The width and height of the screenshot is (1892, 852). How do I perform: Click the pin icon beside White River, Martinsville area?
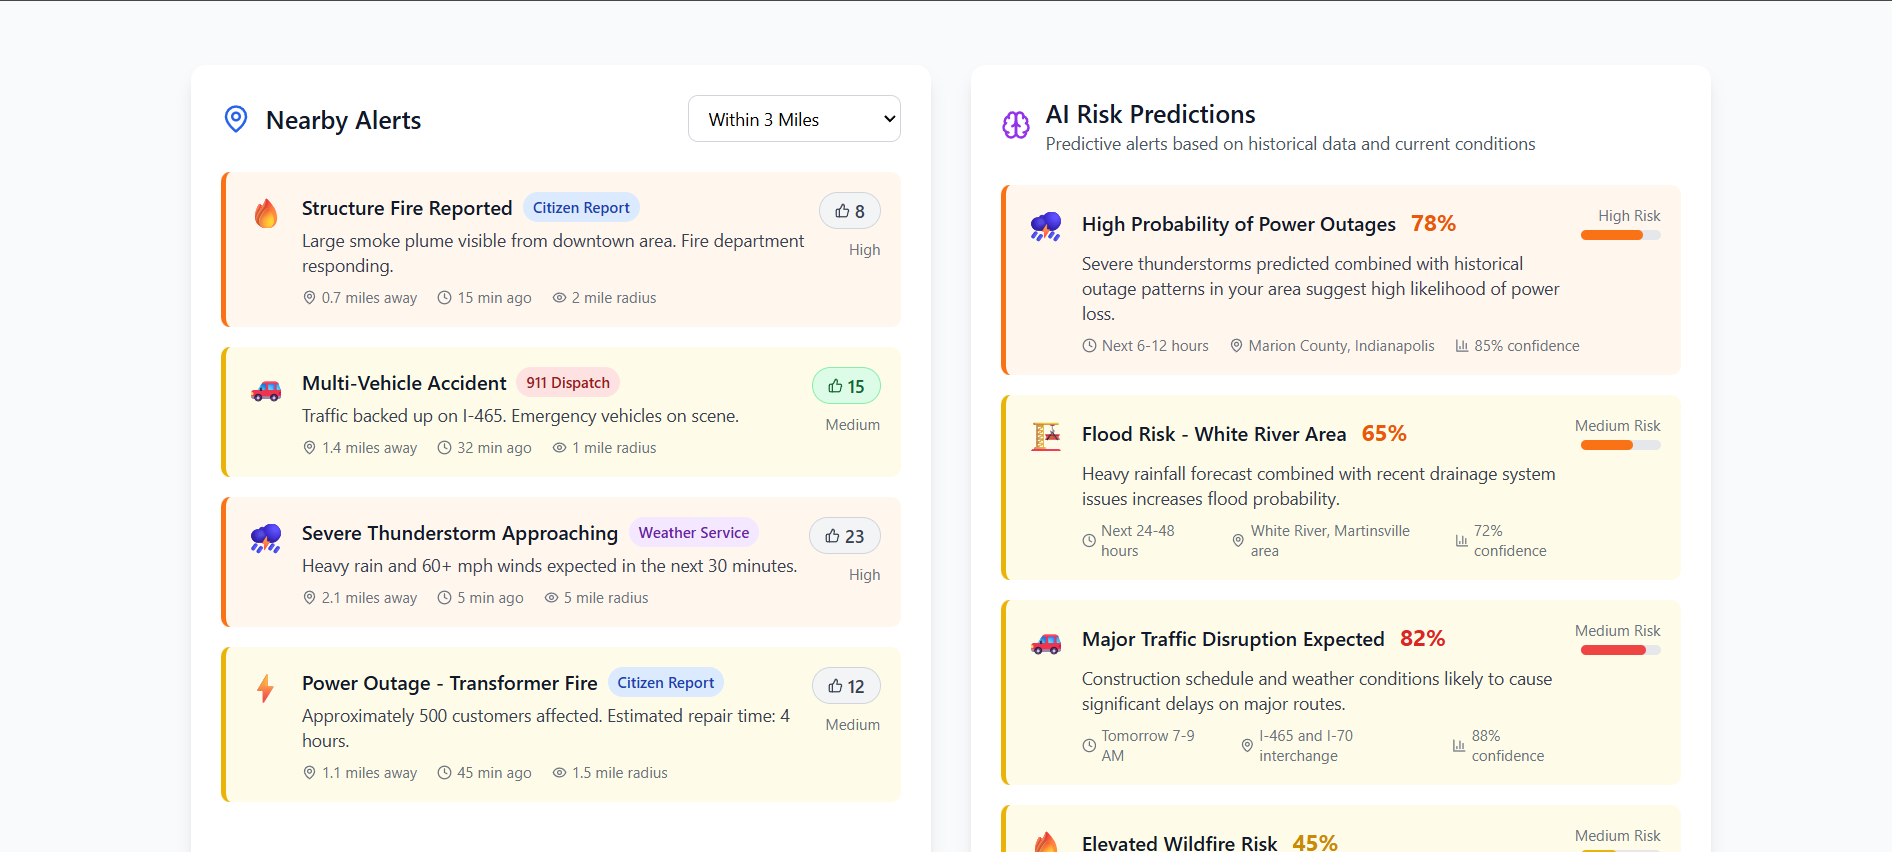1238,541
